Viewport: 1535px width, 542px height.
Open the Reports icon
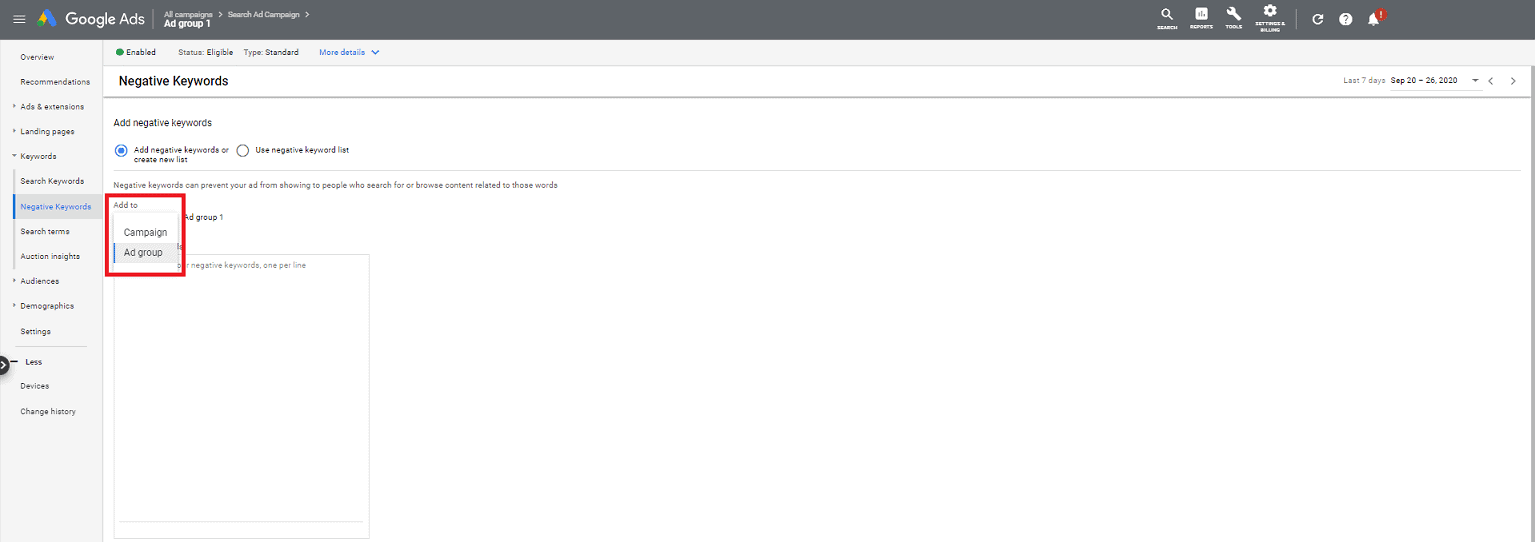(x=1201, y=18)
